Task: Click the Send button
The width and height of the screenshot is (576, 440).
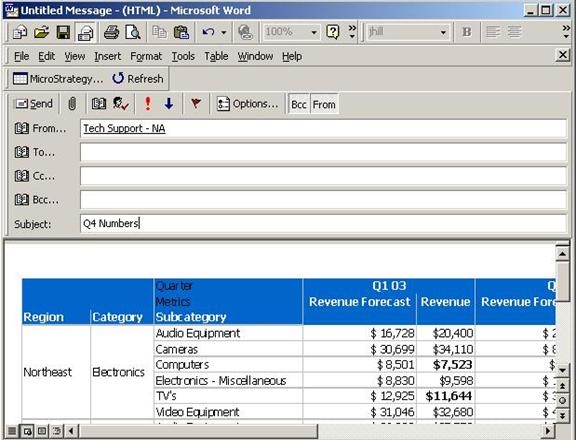Action: (x=34, y=104)
